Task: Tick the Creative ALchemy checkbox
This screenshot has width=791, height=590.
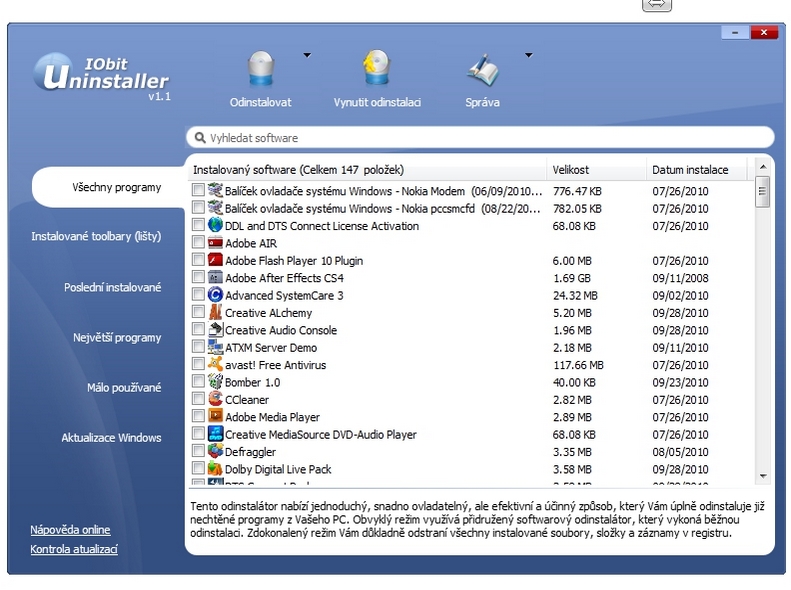Action: pyautogui.click(x=198, y=312)
